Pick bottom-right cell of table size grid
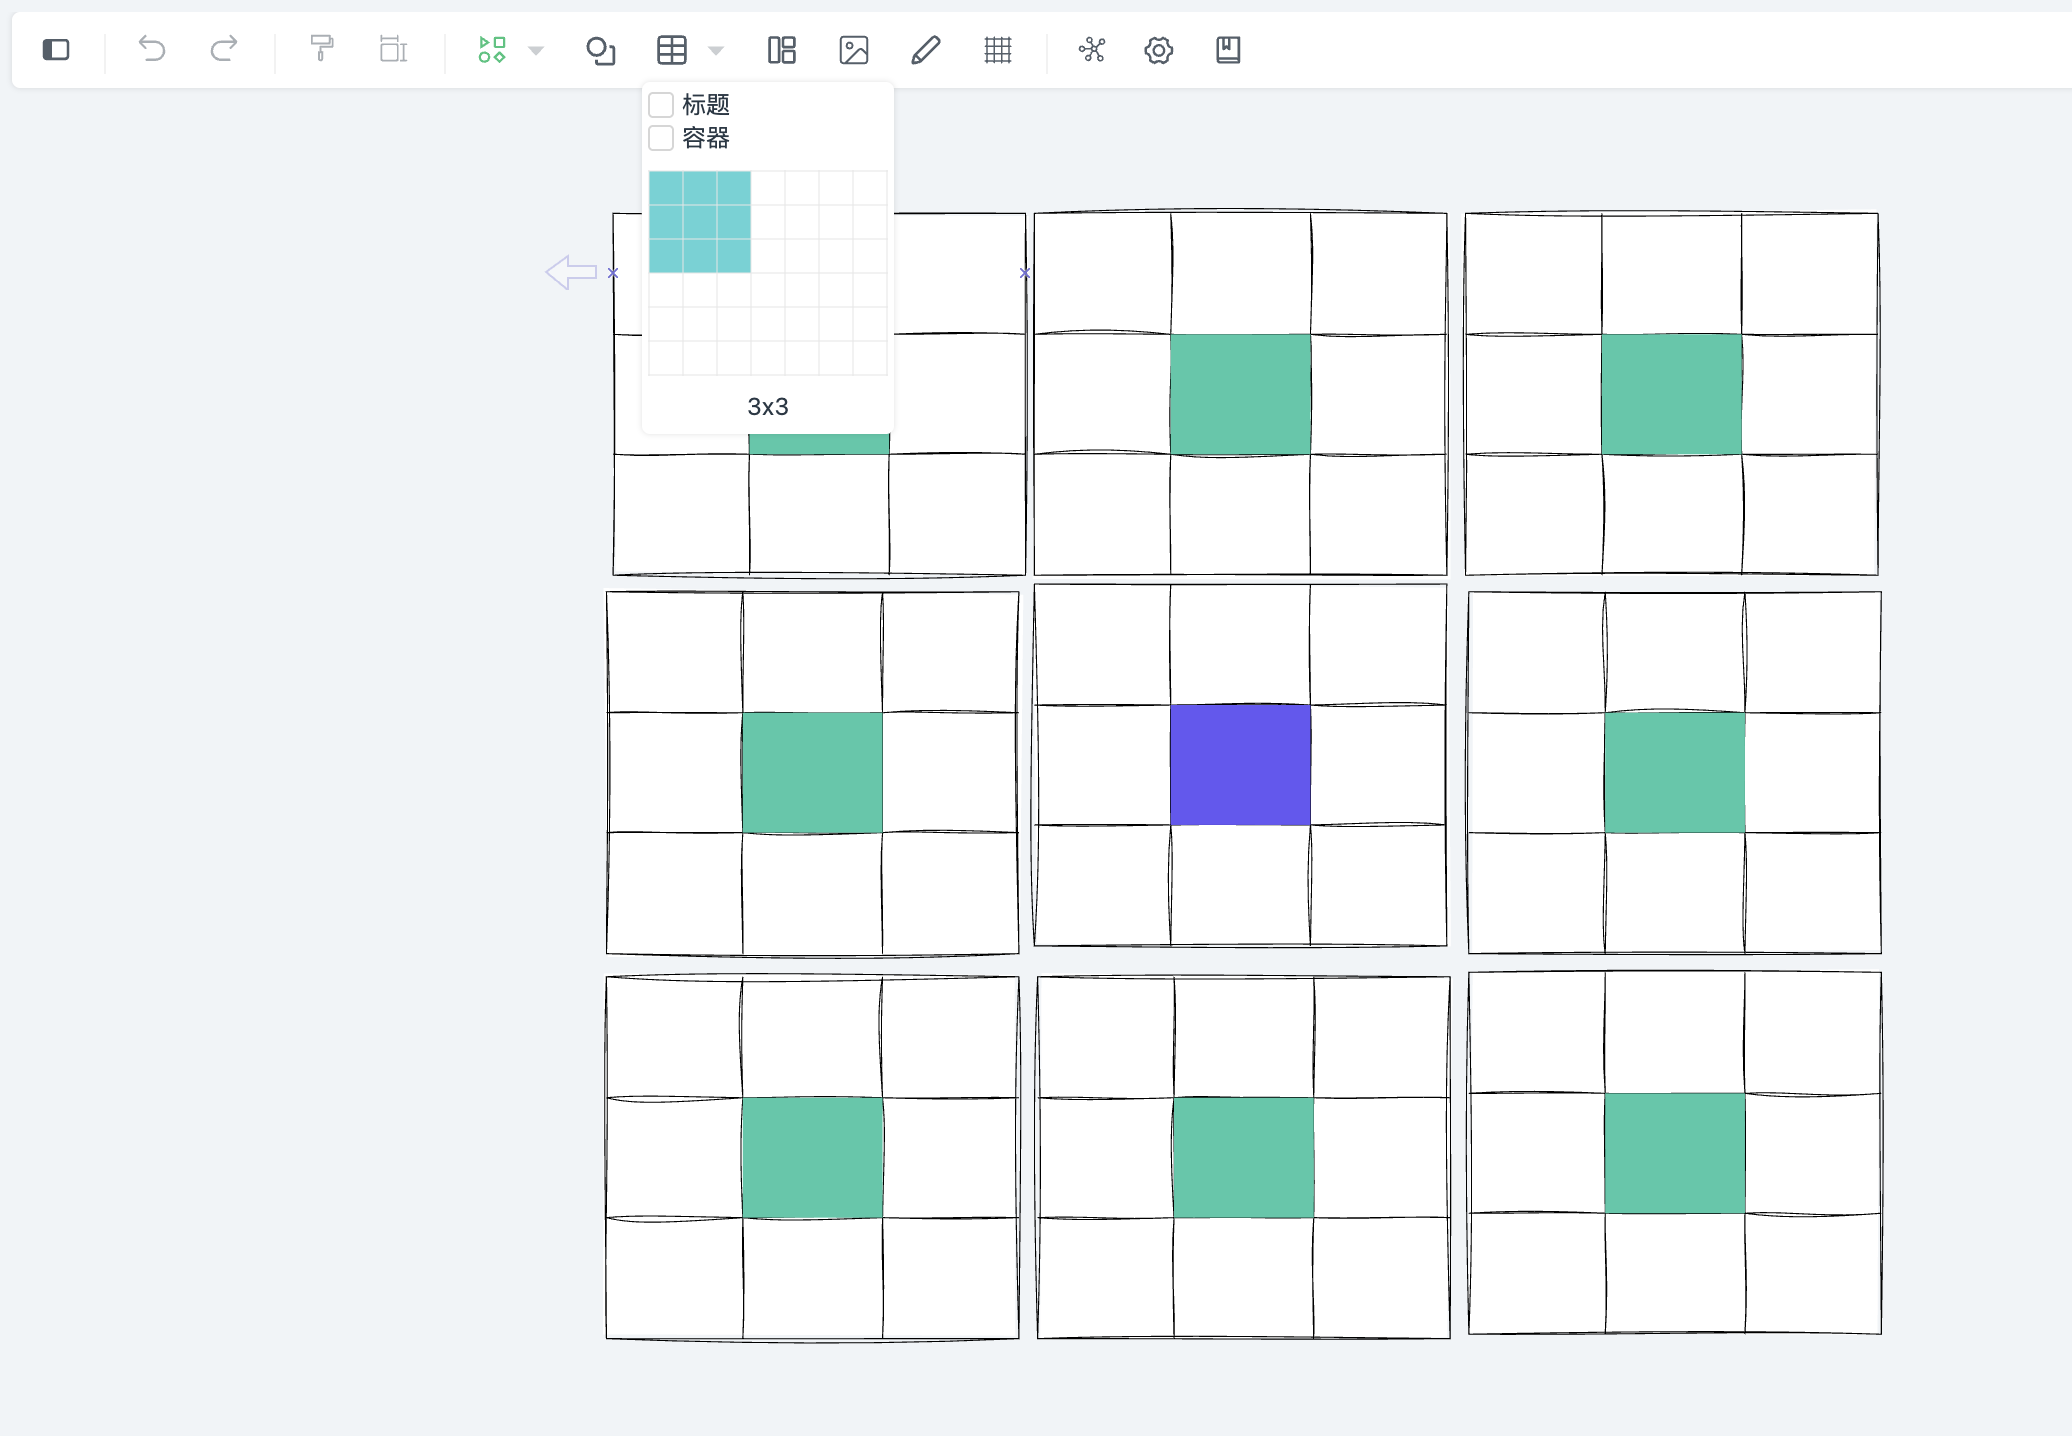 (x=870, y=358)
